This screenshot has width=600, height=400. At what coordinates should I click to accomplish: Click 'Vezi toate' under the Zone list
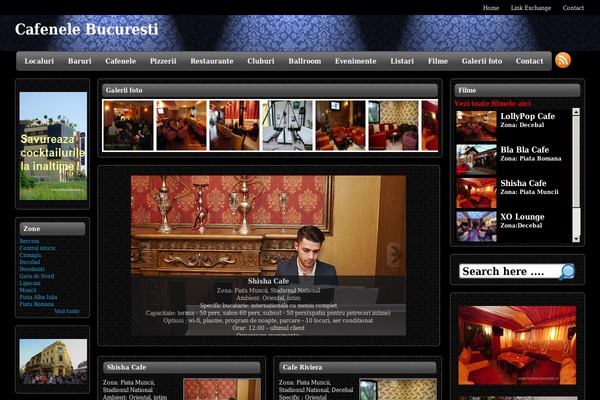pos(67,311)
